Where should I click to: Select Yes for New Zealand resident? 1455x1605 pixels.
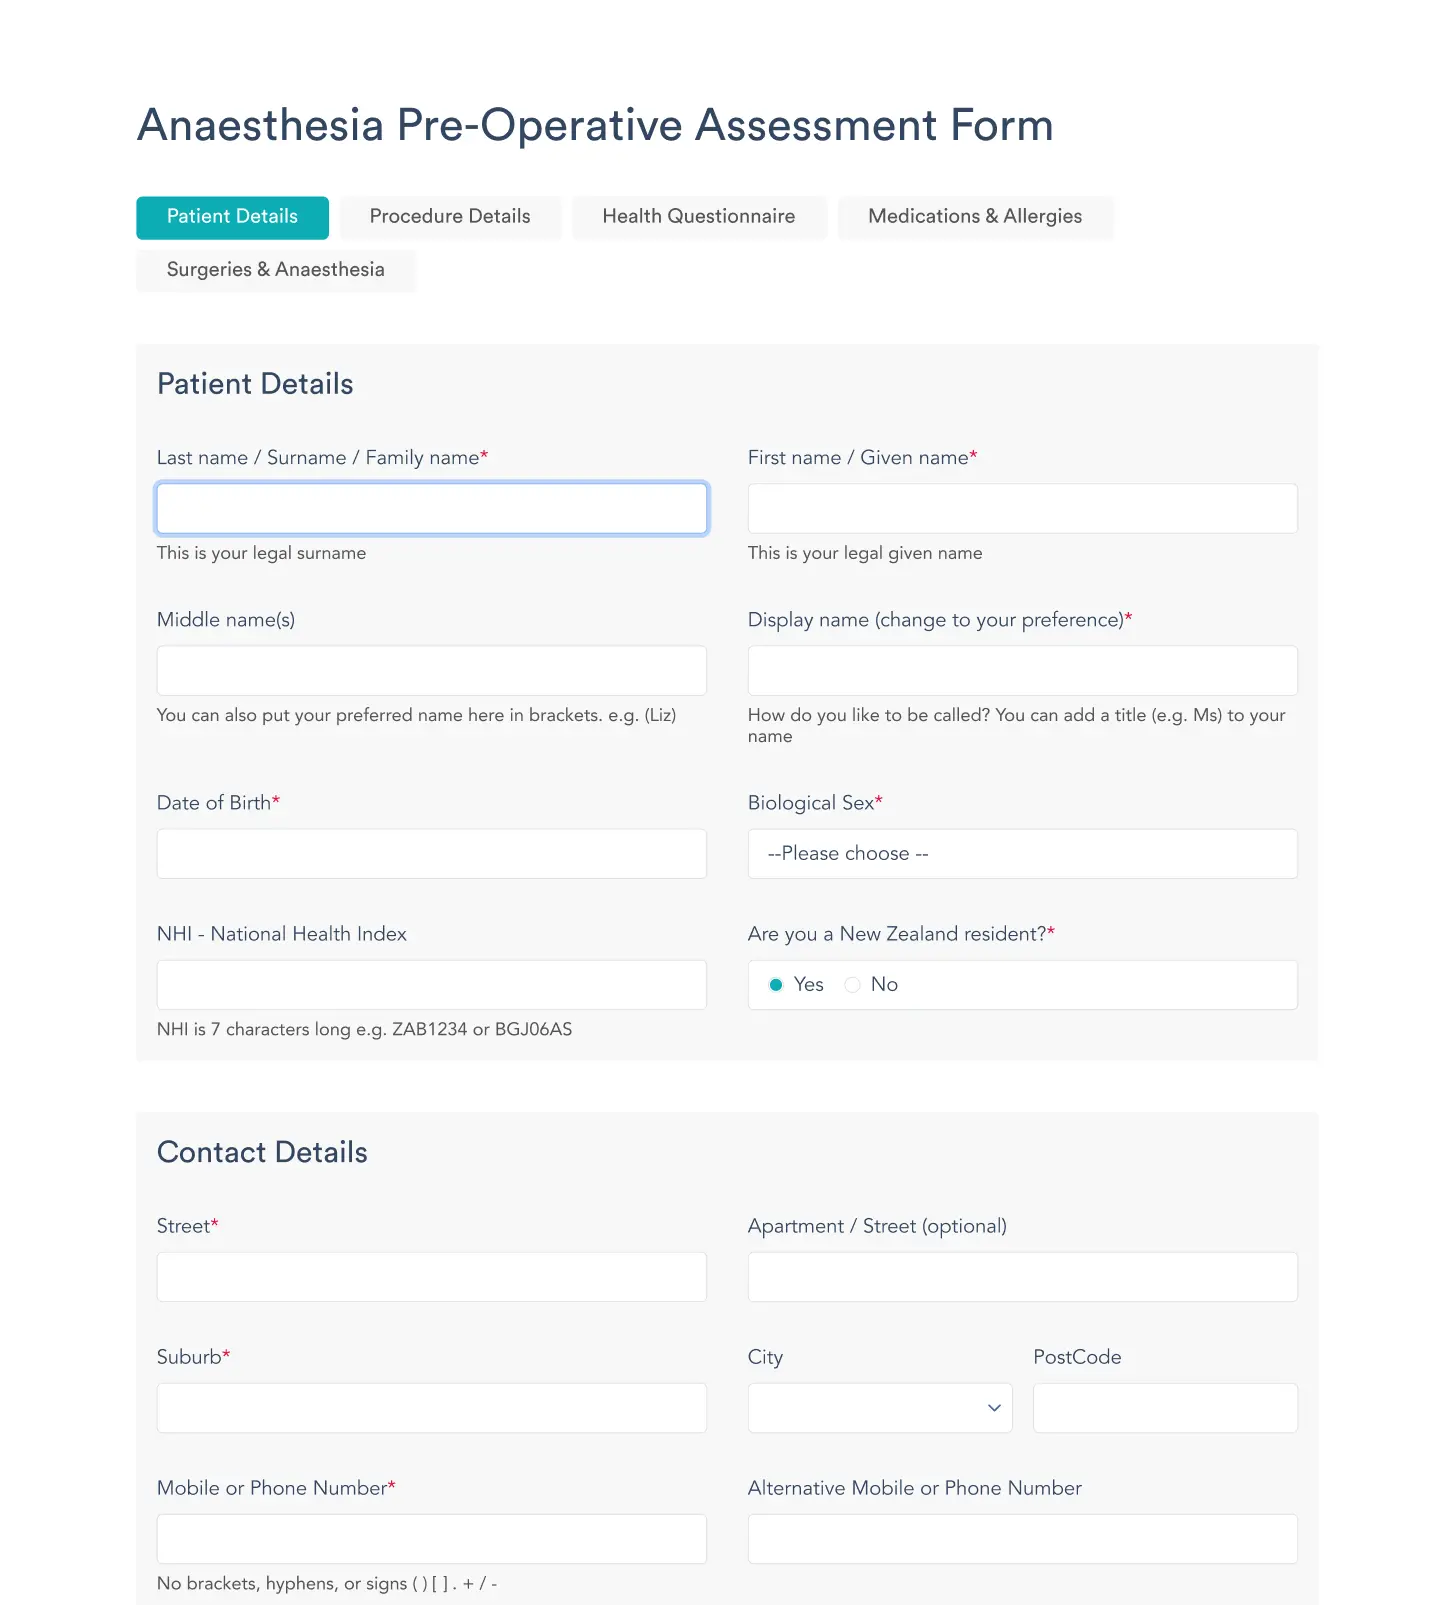coord(776,985)
